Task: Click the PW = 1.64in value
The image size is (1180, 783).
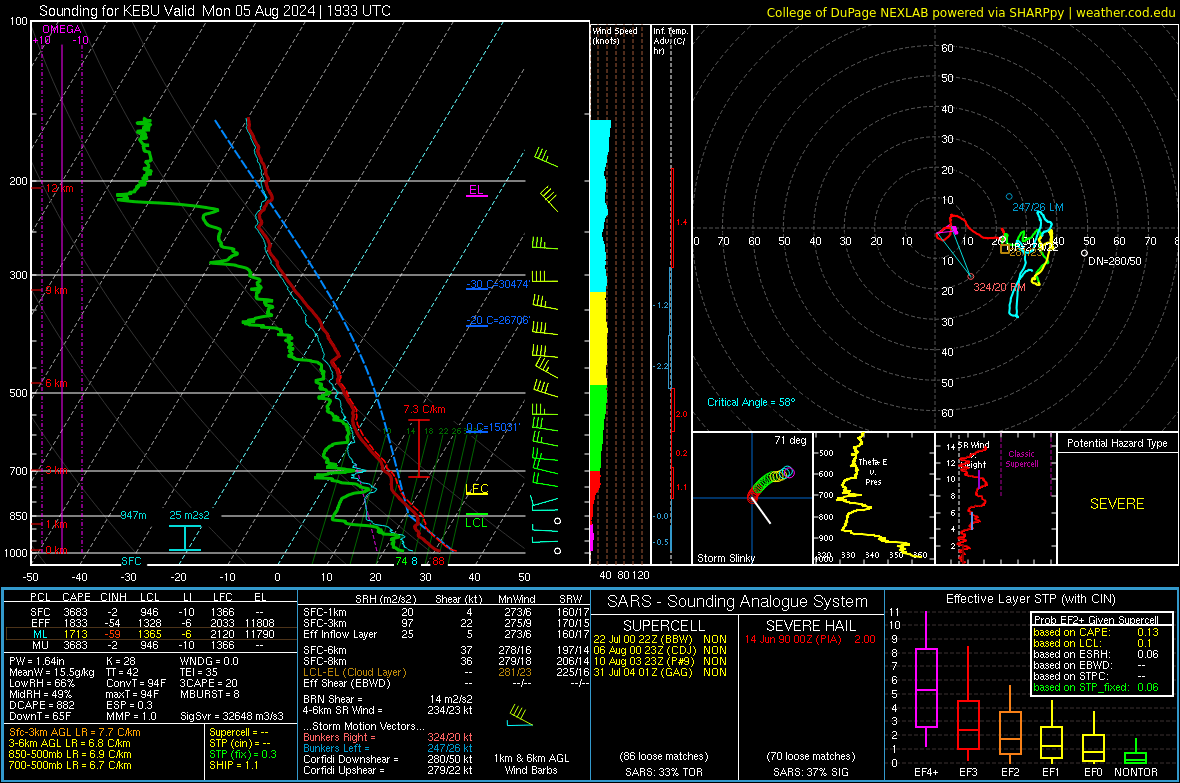Action: [37, 661]
